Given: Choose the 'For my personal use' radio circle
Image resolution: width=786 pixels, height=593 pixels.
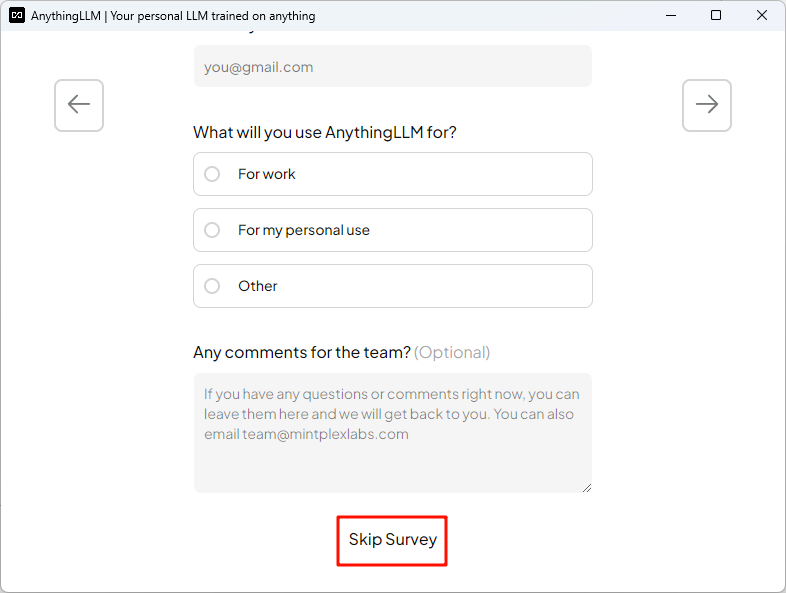Looking at the screenshot, I should (212, 230).
